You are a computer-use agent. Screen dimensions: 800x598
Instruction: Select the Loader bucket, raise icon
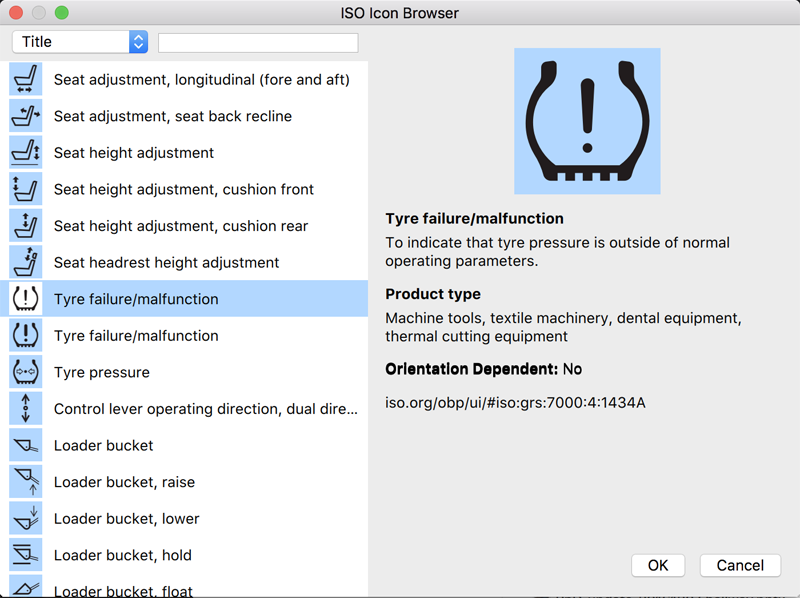click(25, 482)
